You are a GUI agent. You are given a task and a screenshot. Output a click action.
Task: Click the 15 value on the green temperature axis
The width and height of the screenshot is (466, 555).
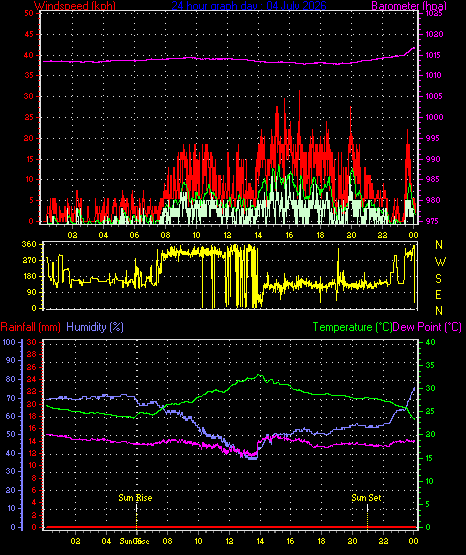click(x=429, y=458)
